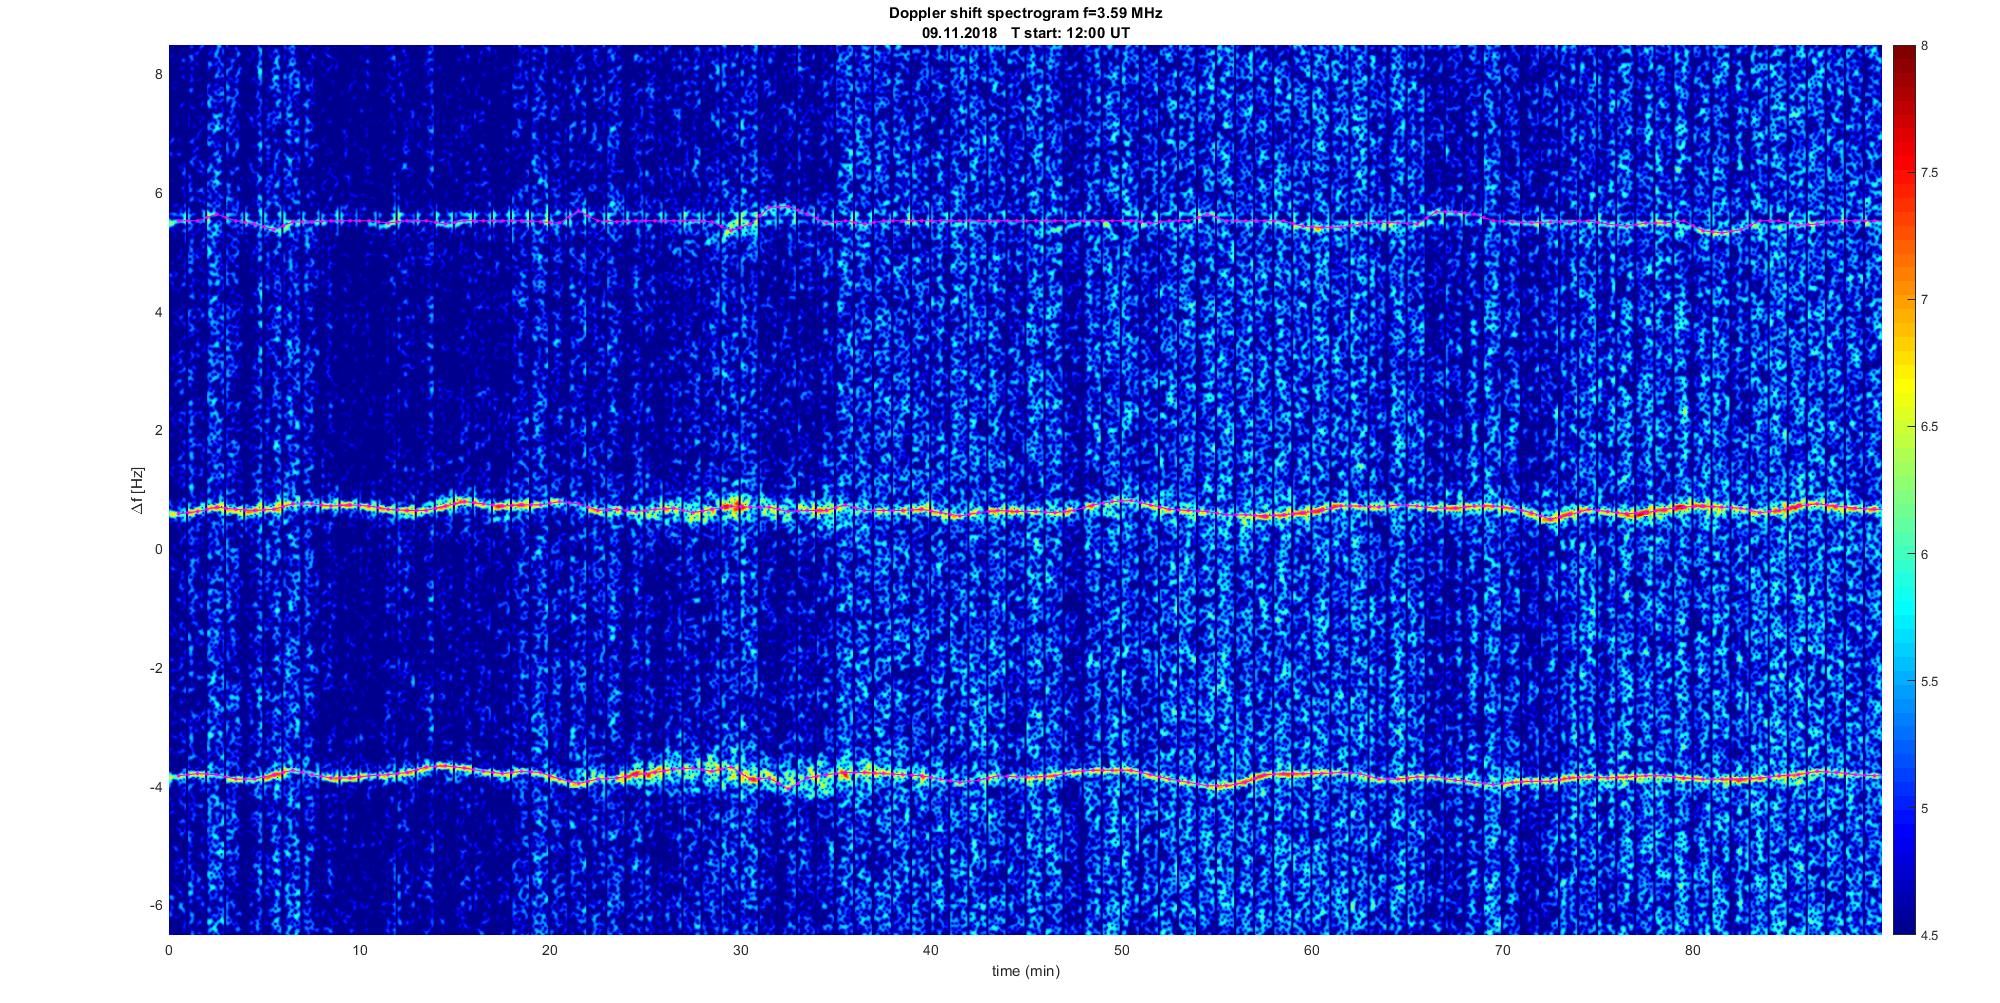Click the y-axis tick label '6'
Viewport: 2000px width, 1003px height.
point(158,194)
